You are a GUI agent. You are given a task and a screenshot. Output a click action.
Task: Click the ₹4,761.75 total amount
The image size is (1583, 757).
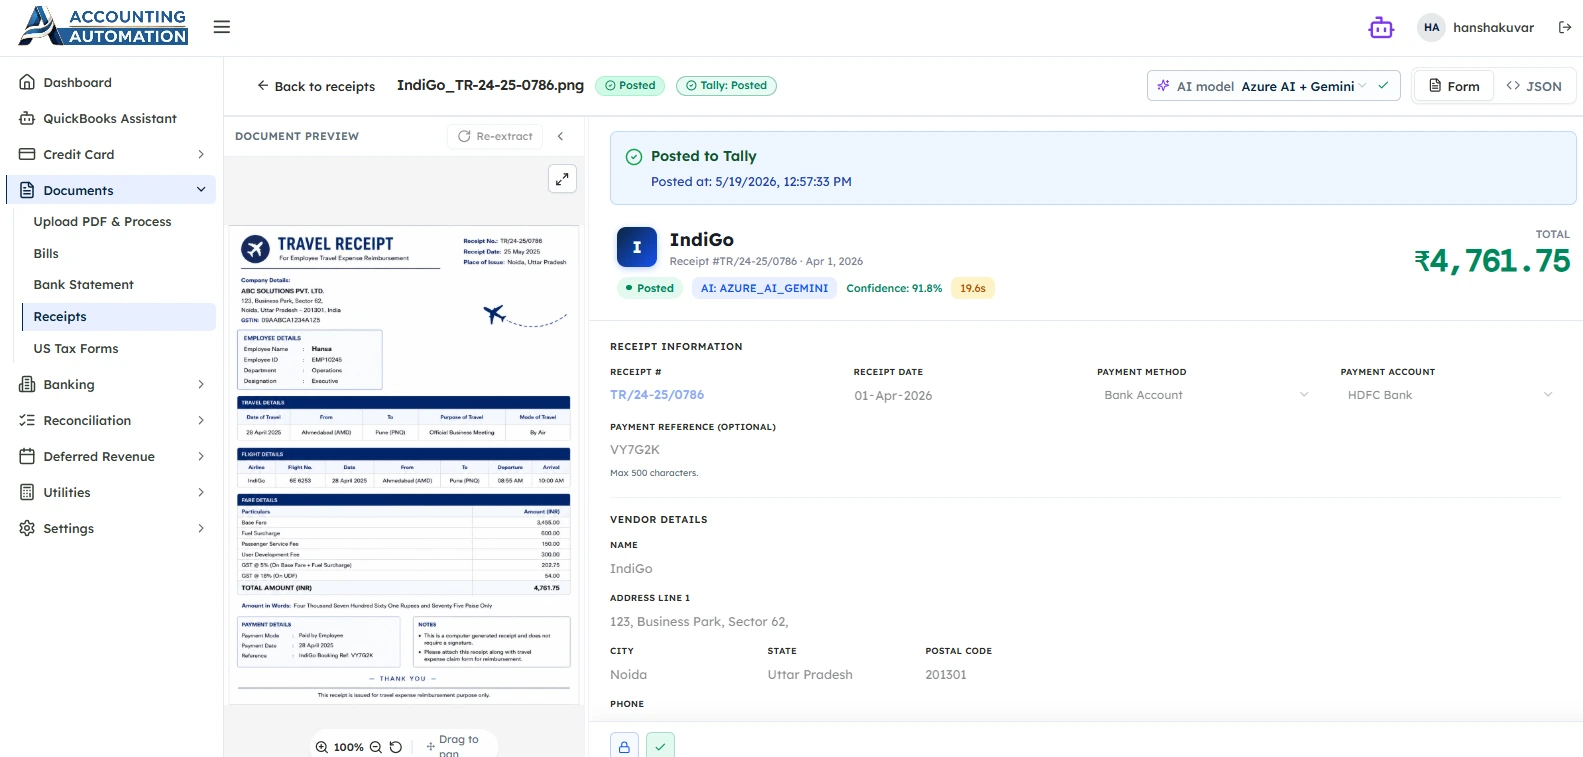pyautogui.click(x=1492, y=261)
